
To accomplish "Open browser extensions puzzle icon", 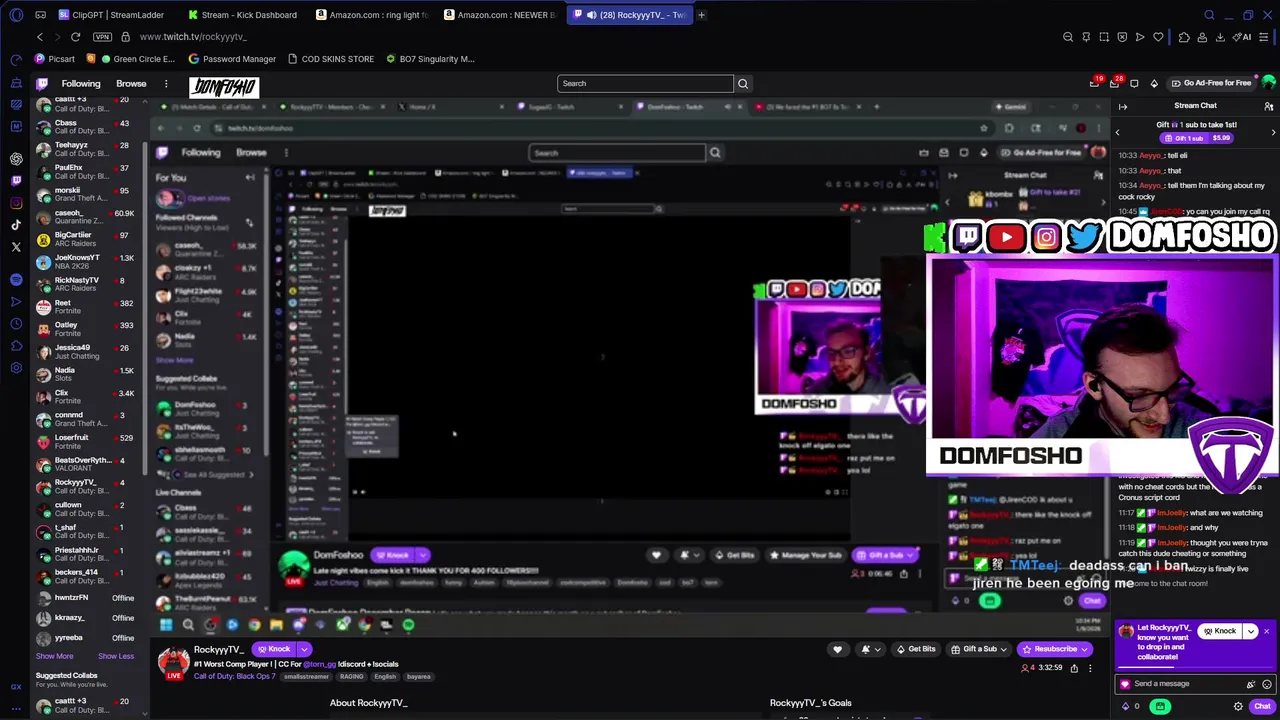I will tap(1184, 37).
